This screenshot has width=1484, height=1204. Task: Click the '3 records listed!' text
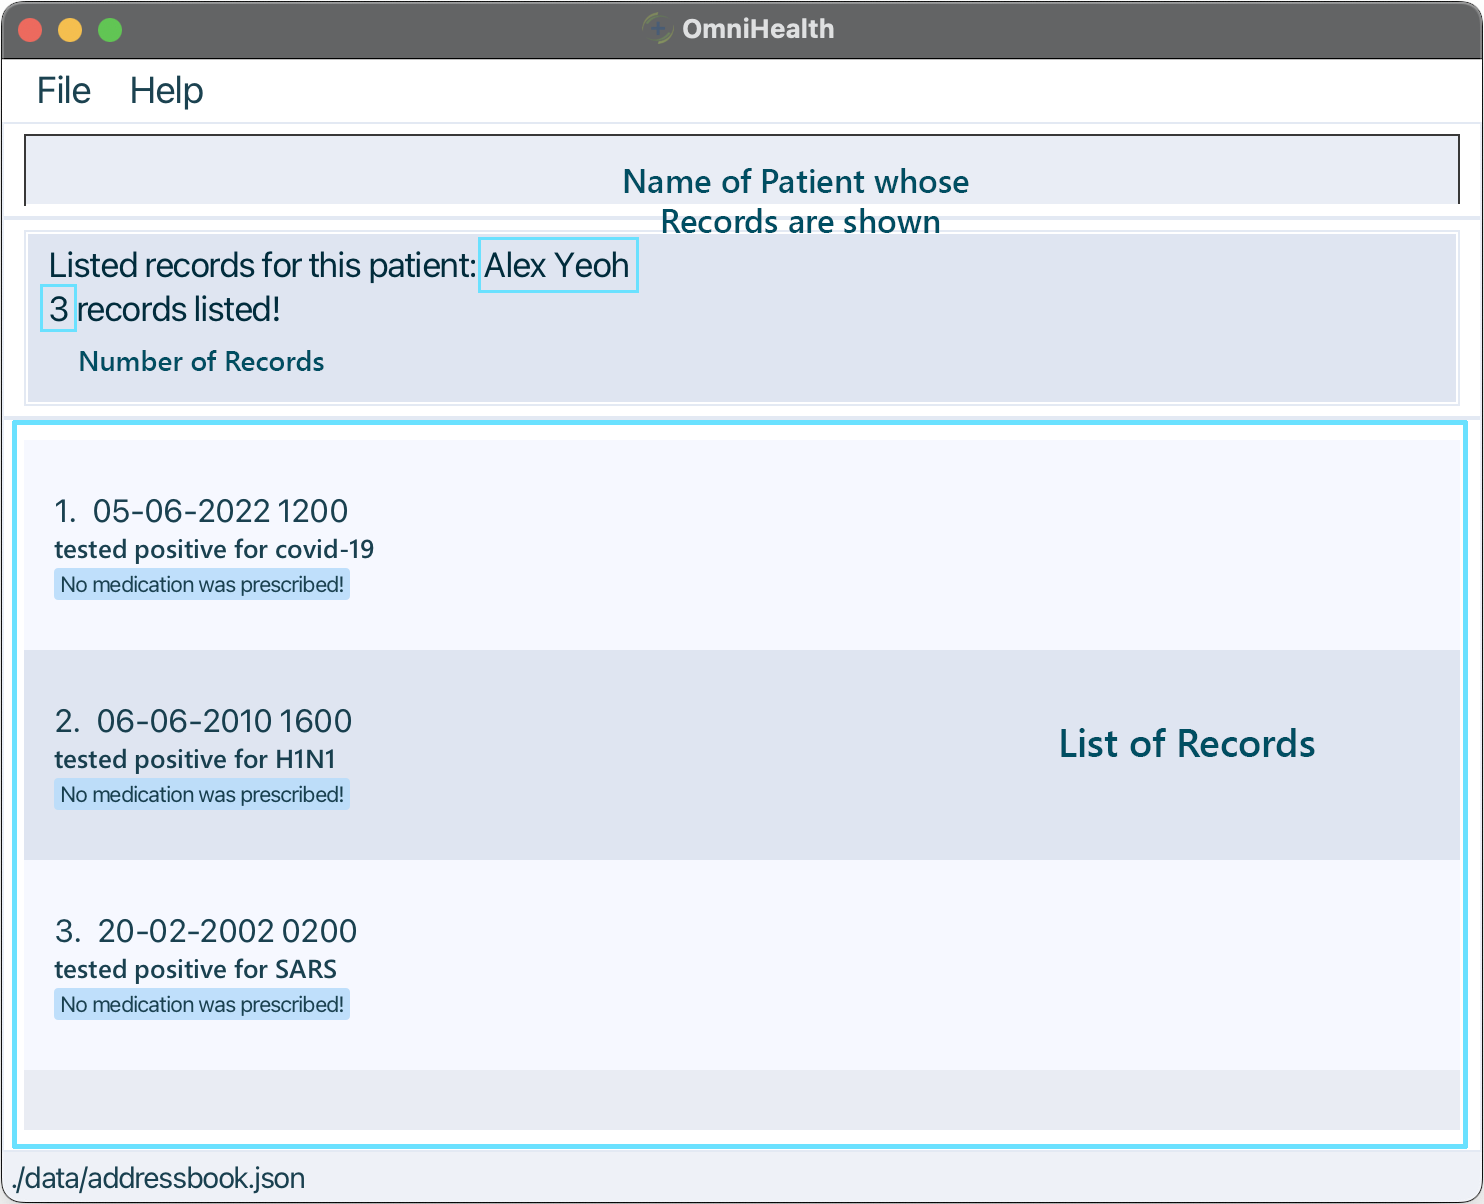(x=165, y=309)
